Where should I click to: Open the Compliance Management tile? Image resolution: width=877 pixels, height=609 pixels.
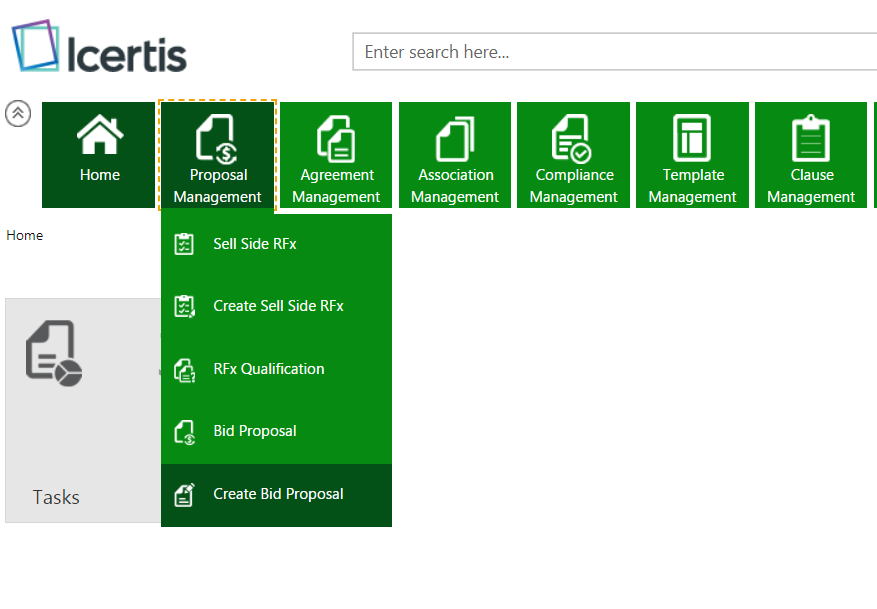573,155
